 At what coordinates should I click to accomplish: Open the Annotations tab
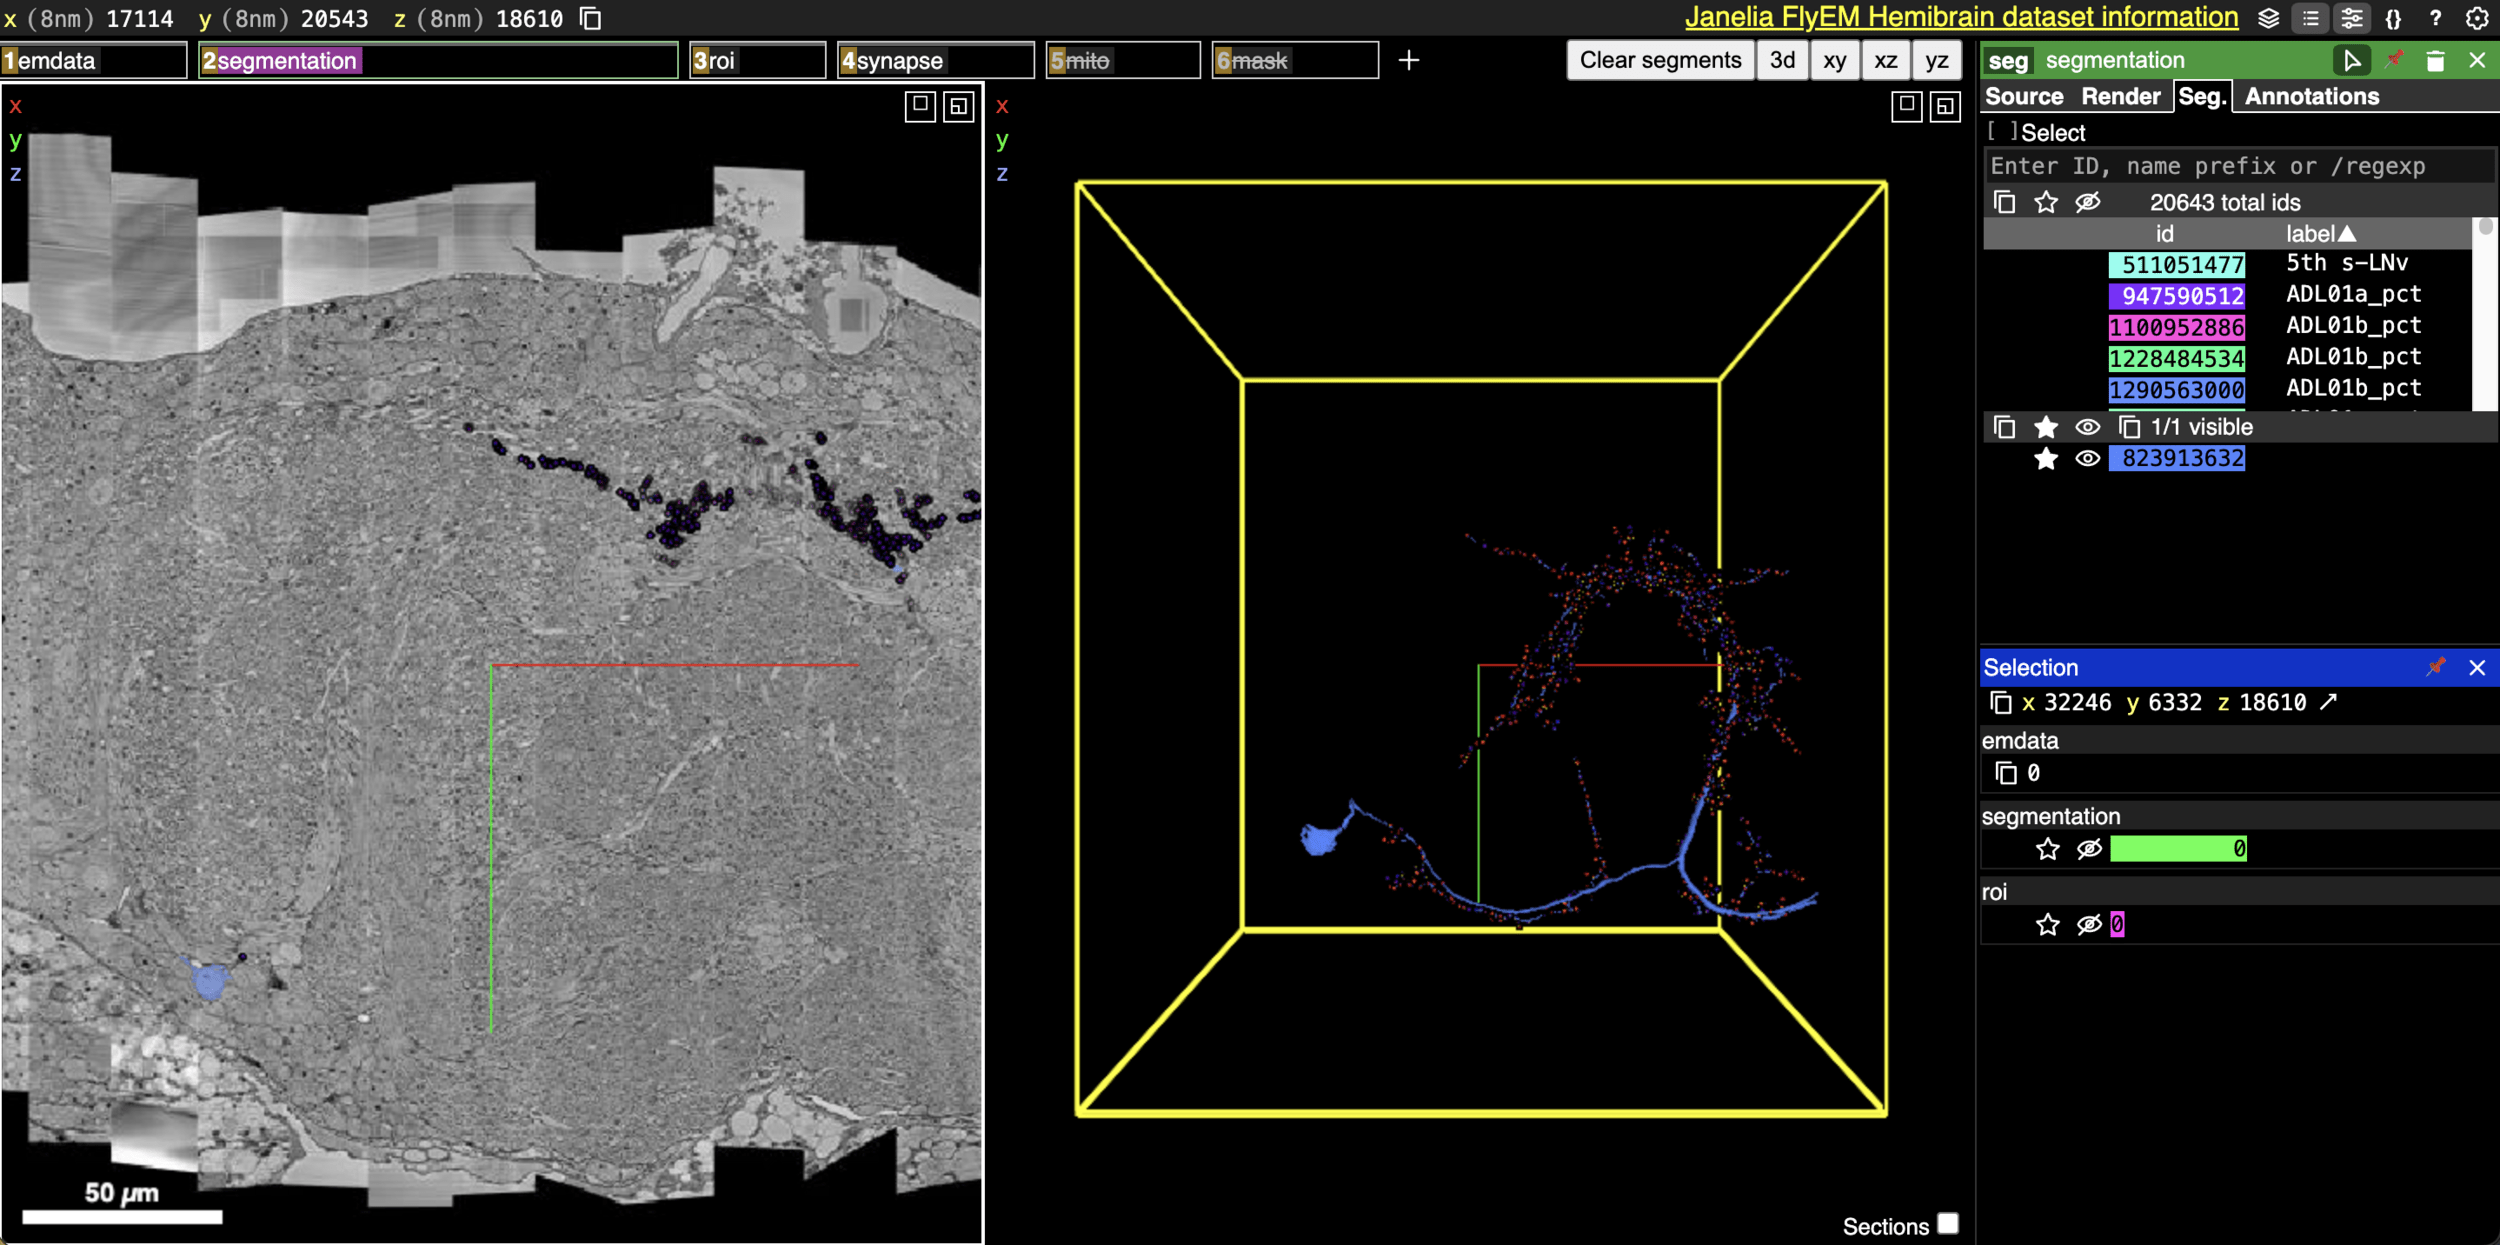click(2311, 97)
